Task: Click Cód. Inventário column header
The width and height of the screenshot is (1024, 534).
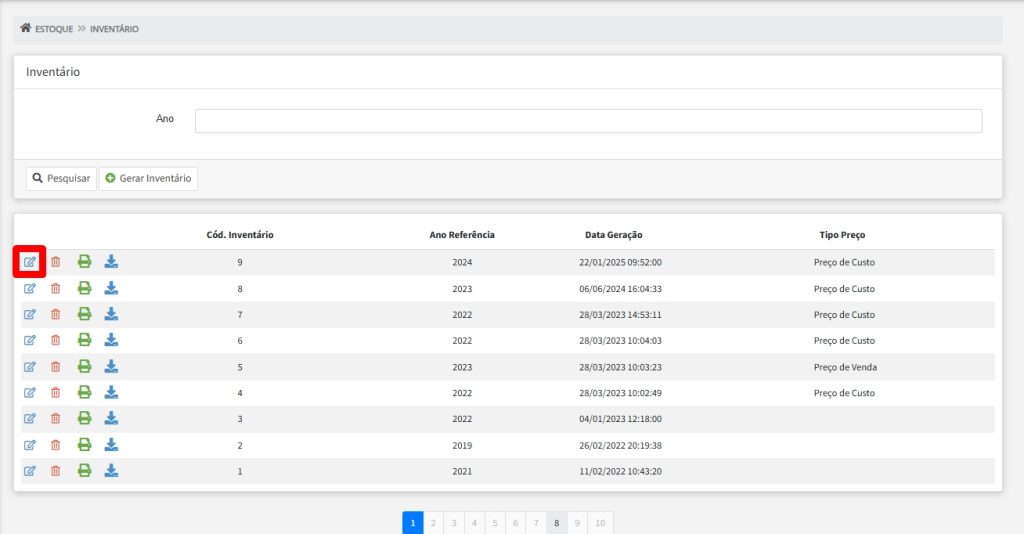Action: 240,235
